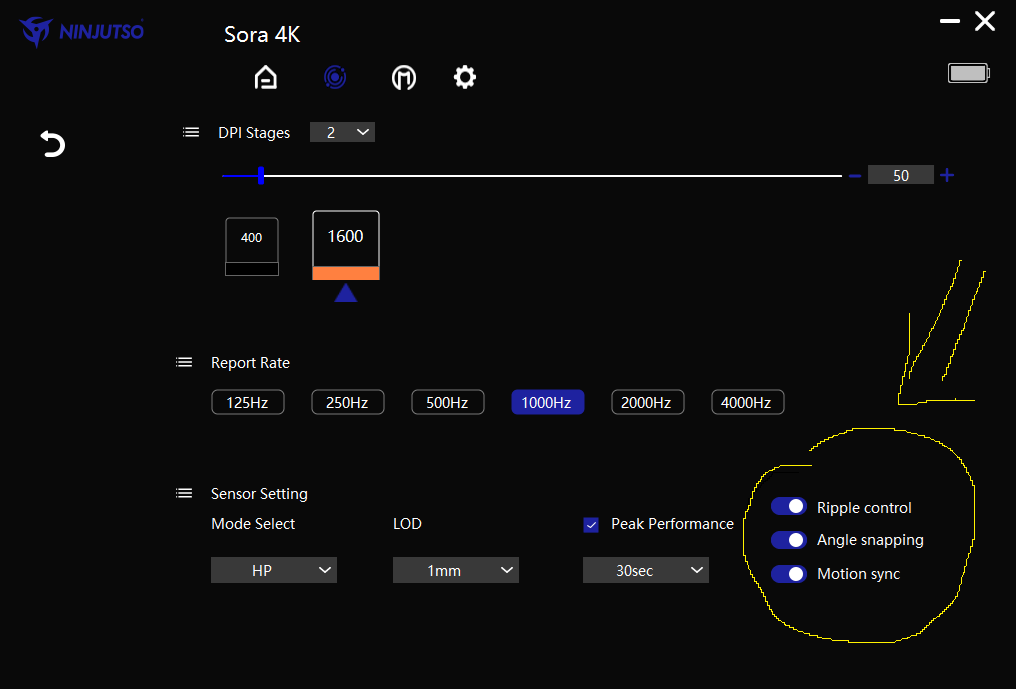This screenshot has width=1016, height=689.
Task: Close the Ninjutso window
Action: pyautogui.click(x=985, y=21)
